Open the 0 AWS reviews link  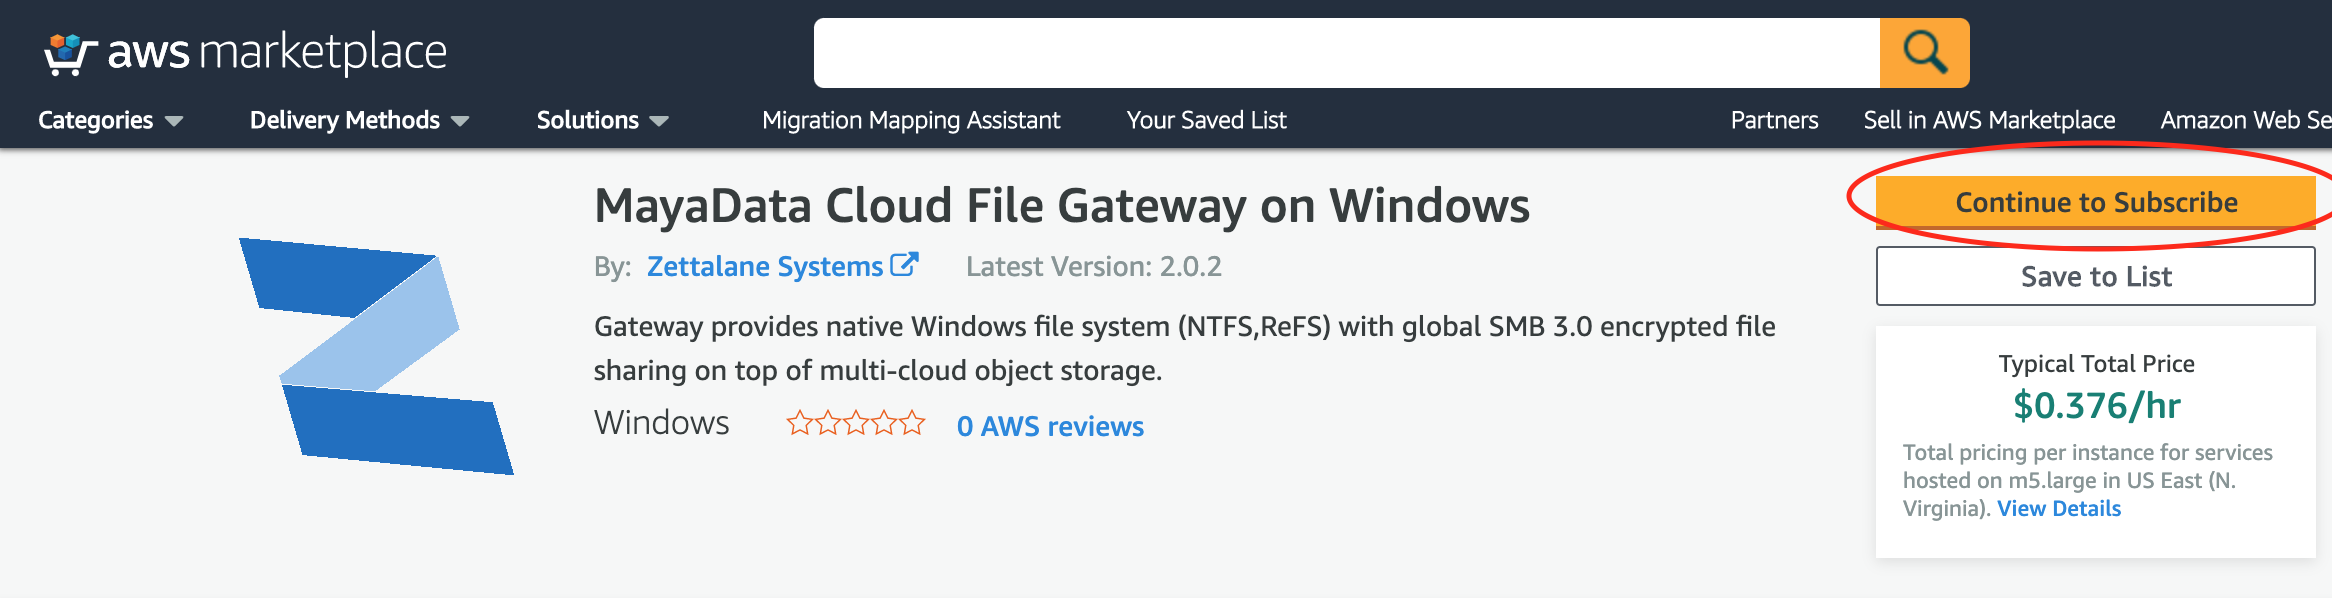(1050, 426)
